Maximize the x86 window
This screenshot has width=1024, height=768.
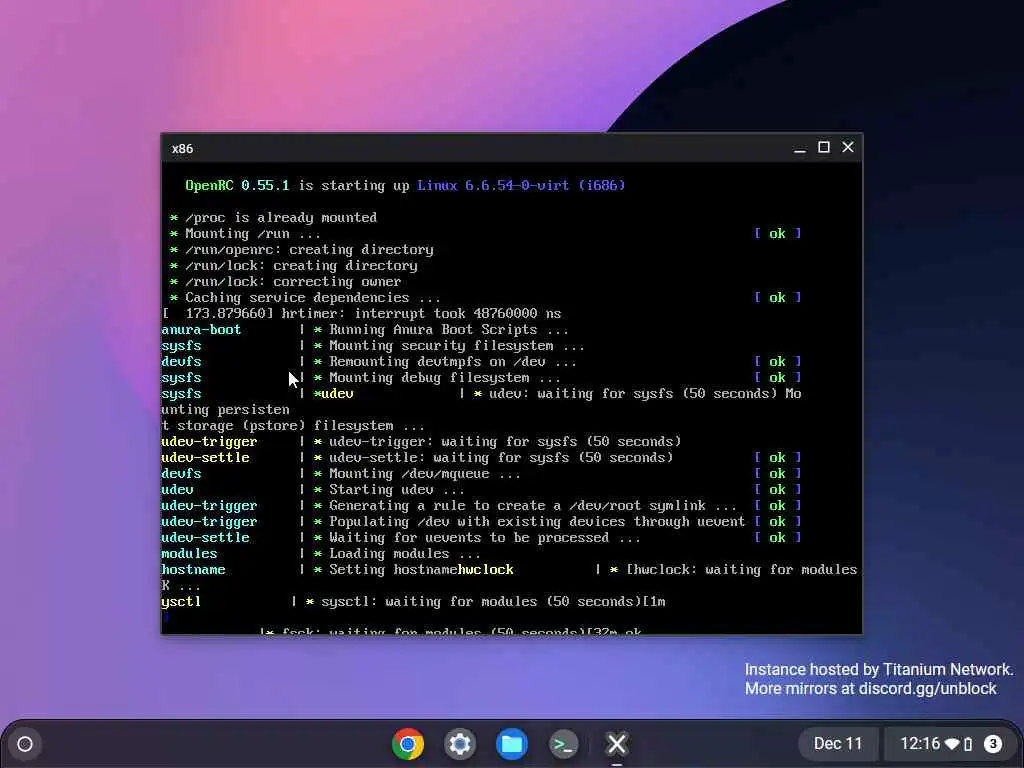pyautogui.click(x=824, y=148)
